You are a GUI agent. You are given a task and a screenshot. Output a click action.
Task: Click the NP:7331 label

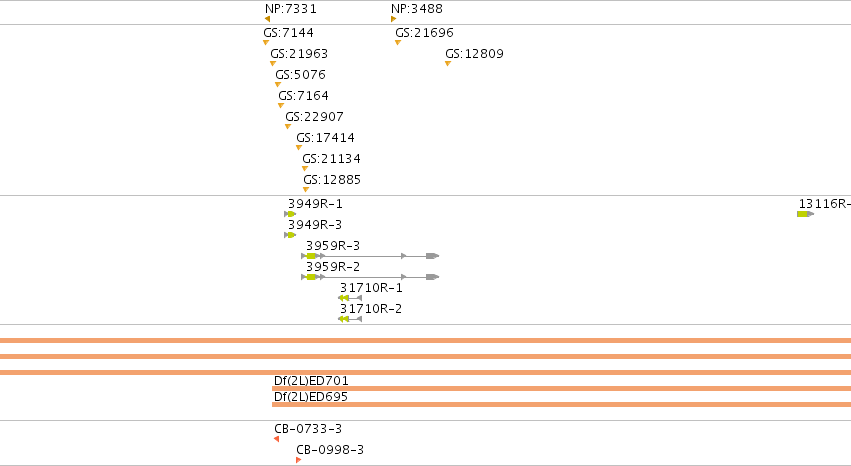point(291,9)
